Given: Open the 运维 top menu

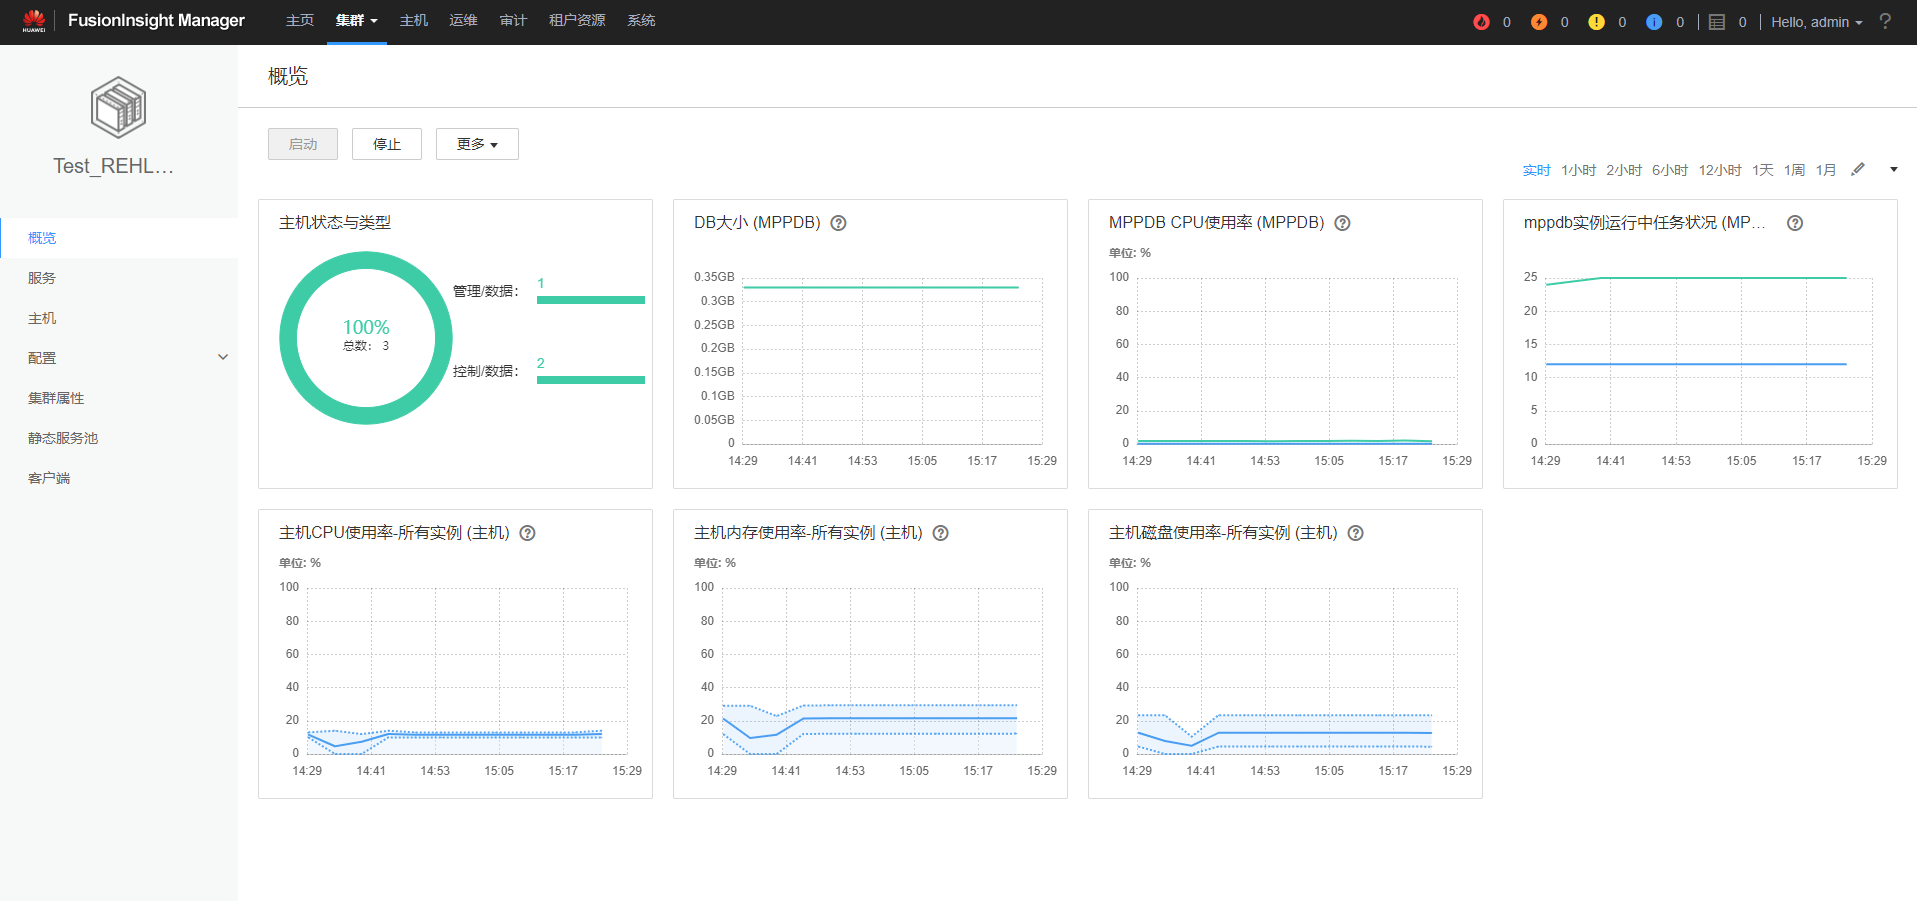Looking at the screenshot, I should coord(463,20).
